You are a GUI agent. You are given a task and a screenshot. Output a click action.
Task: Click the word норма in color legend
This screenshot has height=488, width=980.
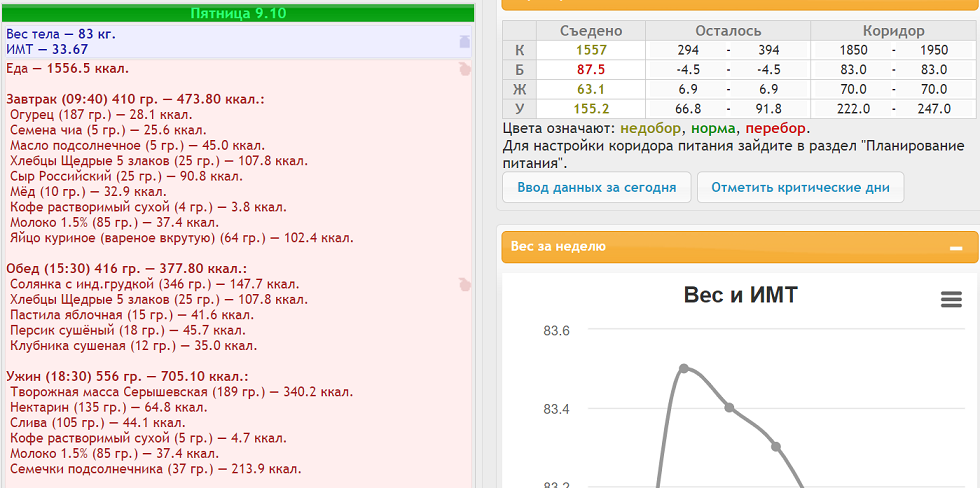712,129
